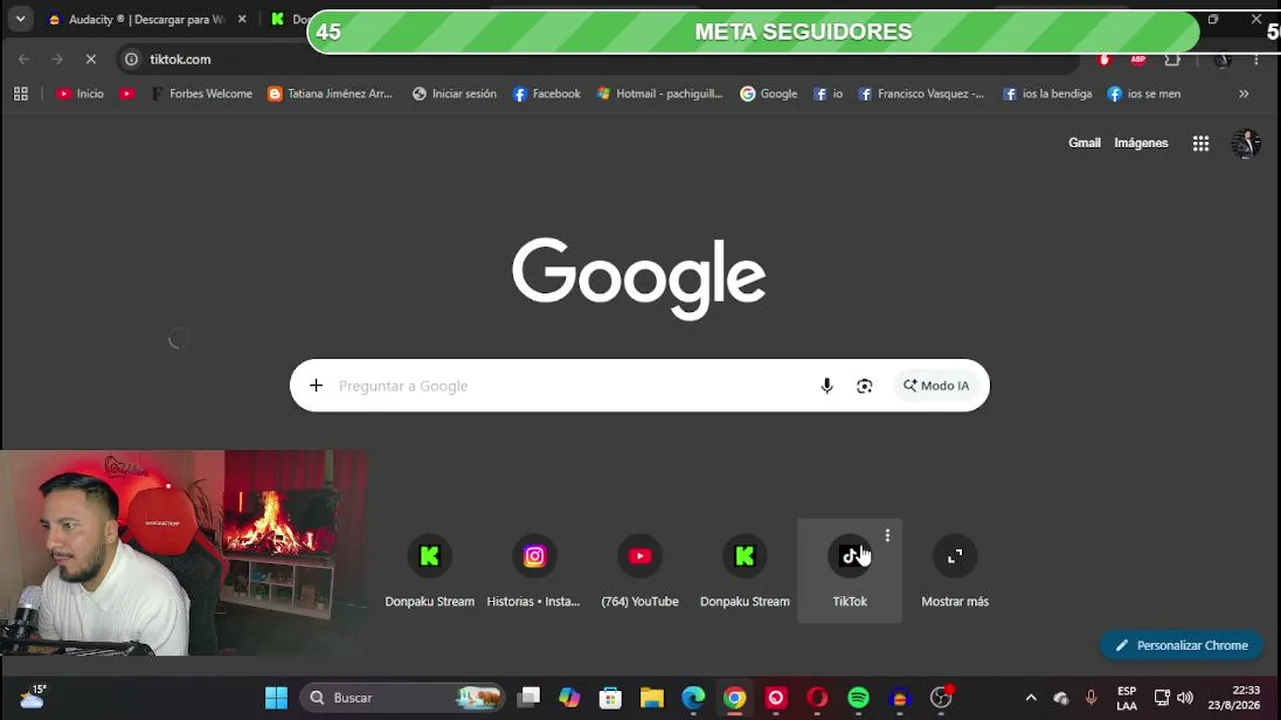This screenshot has width=1281, height=720.
Task: Open Modo IA
Action: click(937, 386)
